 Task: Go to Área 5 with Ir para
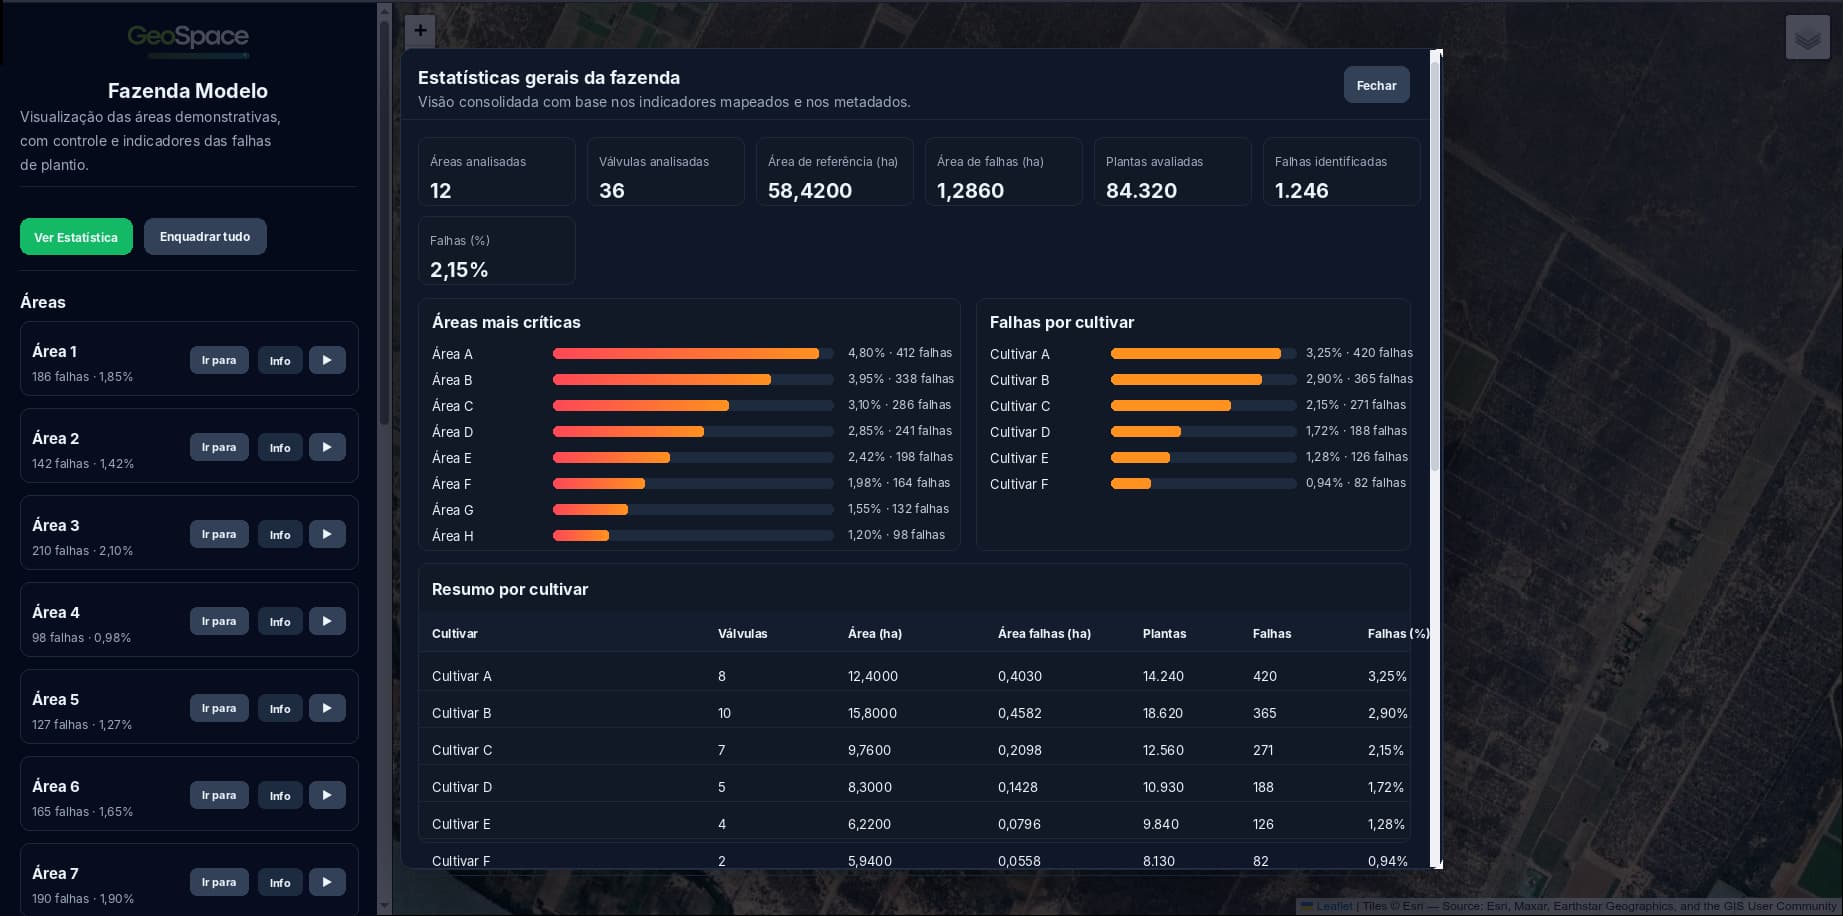point(219,708)
